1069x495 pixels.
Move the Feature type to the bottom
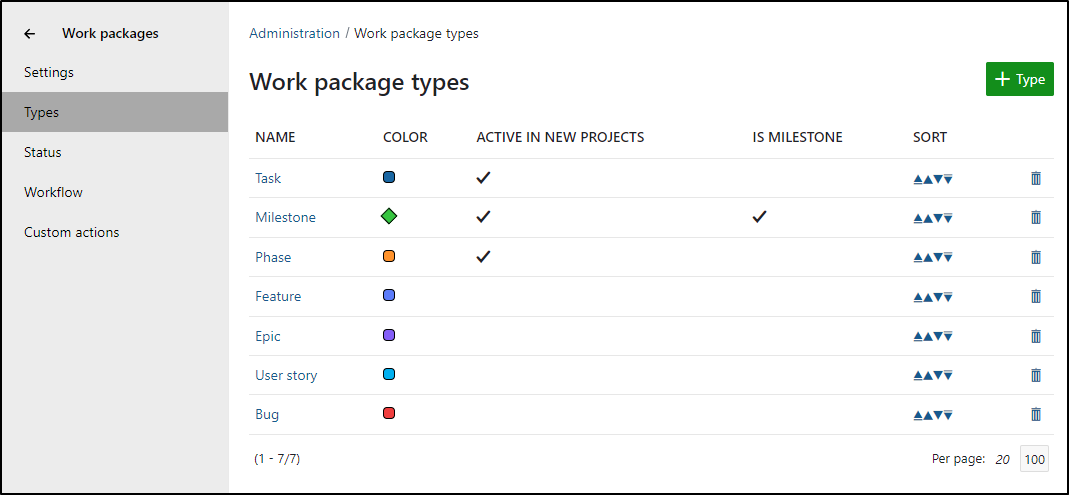948,297
